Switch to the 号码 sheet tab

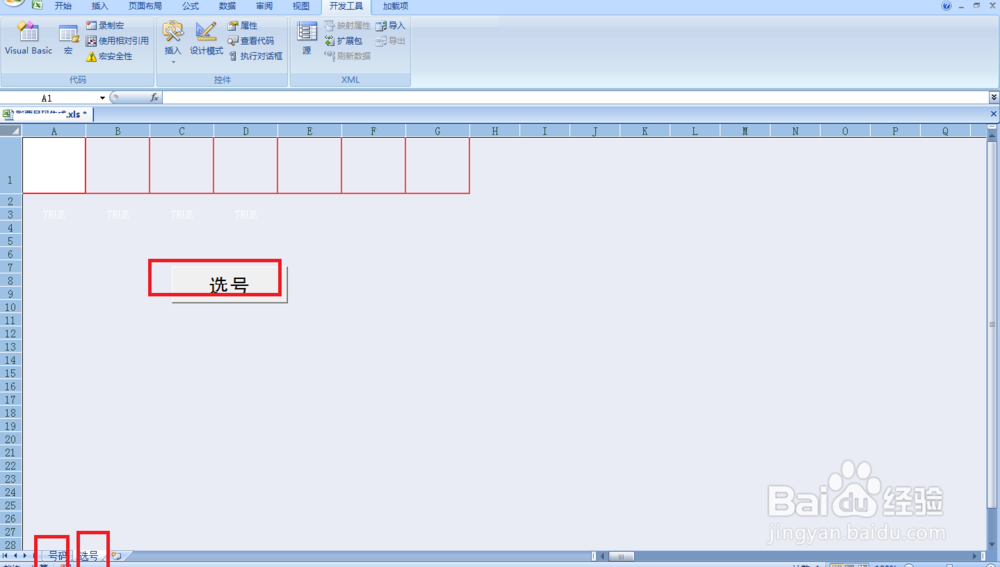(x=57, y=556)
